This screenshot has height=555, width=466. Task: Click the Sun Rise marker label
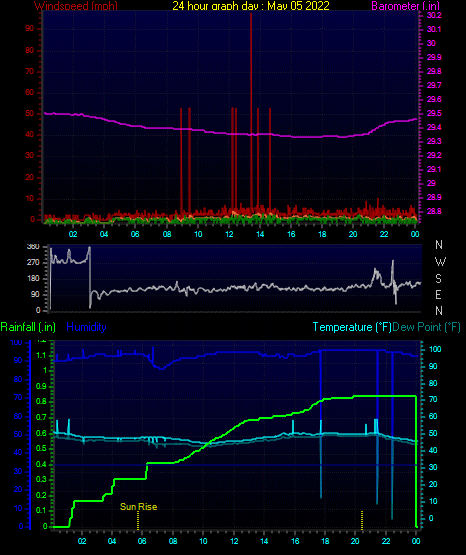click(x=138, y=507)
